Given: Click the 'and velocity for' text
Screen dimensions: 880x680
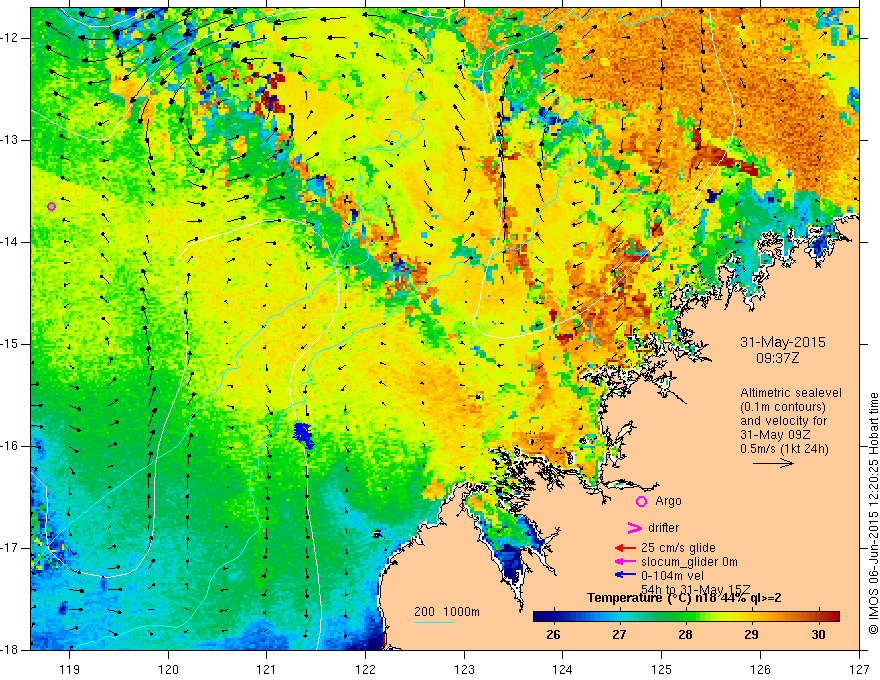Looking at the screenshot, I should pyautogui.click(x=783, y=421).
